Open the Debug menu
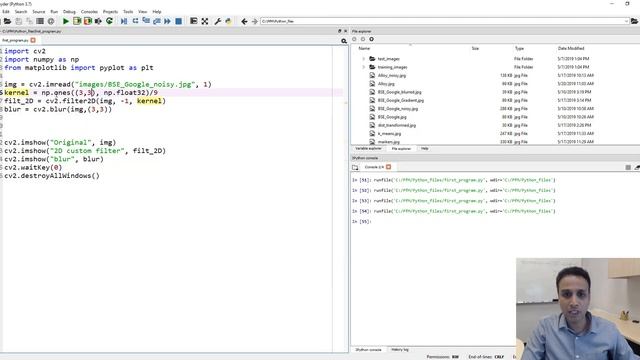640x360 pixels. (69, 12)
